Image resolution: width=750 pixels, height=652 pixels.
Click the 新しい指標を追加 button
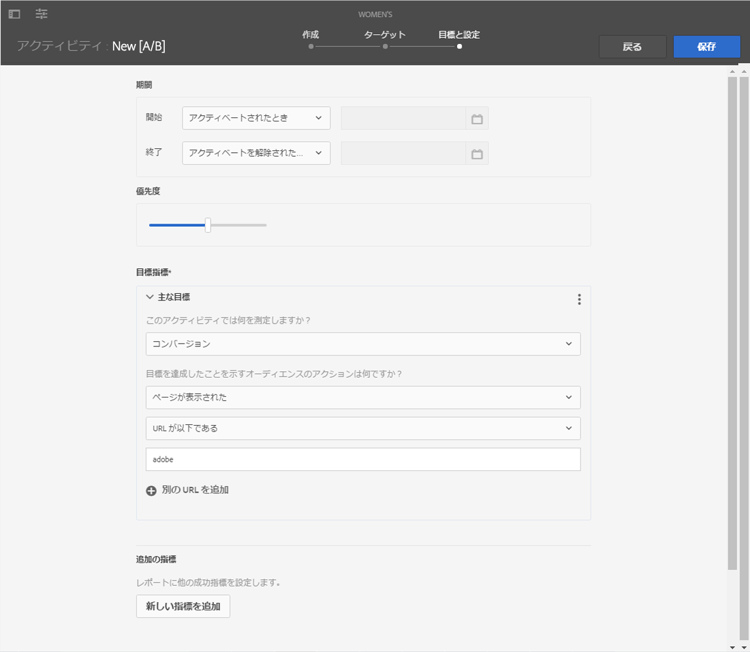click(x=183, y=607)
